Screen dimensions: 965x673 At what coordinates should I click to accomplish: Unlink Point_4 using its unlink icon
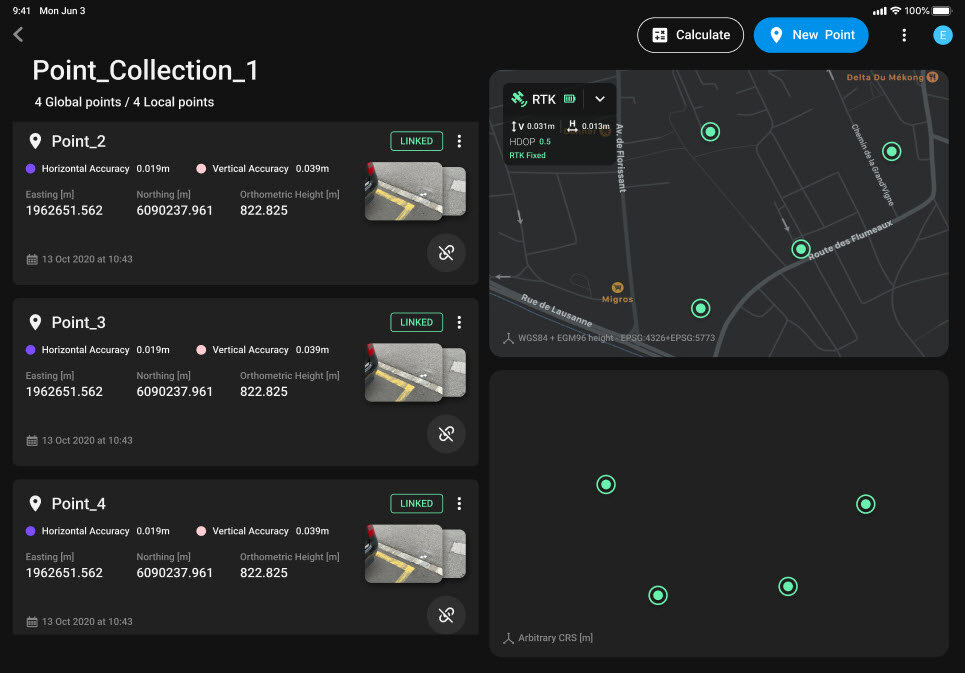click(x=446, y=615)
